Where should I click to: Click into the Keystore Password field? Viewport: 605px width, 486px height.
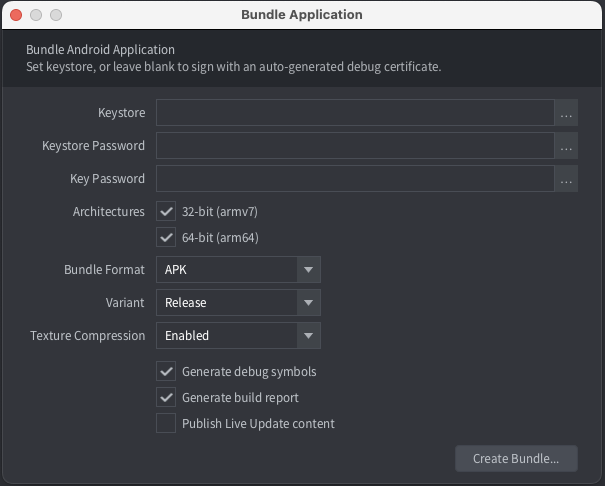pos(355,146)
